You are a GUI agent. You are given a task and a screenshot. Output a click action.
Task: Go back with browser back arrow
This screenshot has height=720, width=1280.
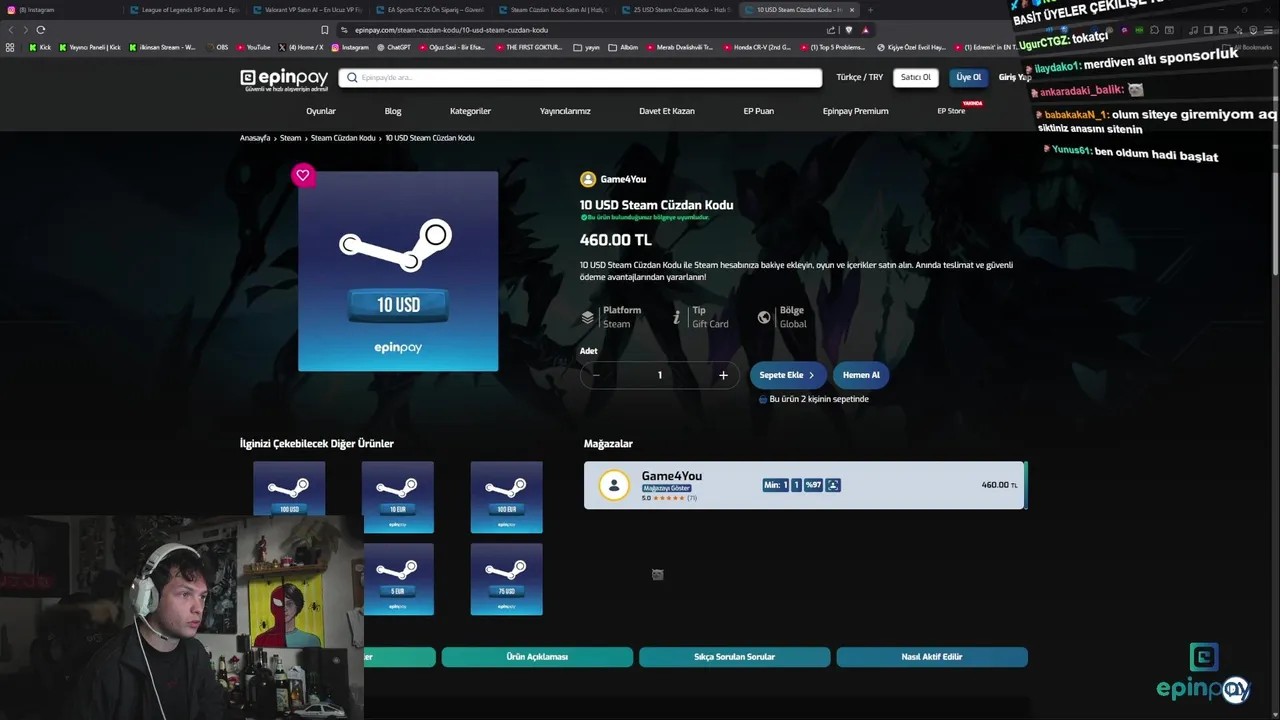pyautogui.click(x=11, y=30)
